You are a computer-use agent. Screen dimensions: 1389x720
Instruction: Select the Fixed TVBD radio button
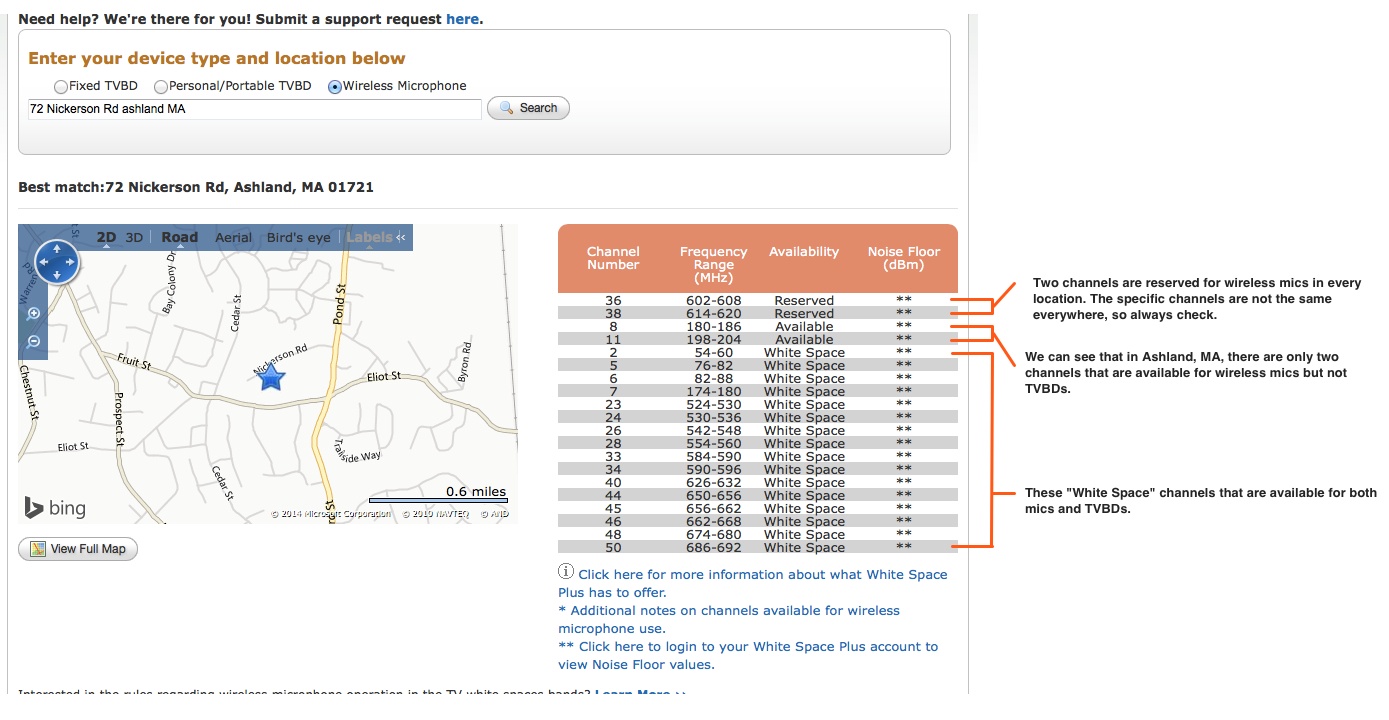[x=61, y=87]
